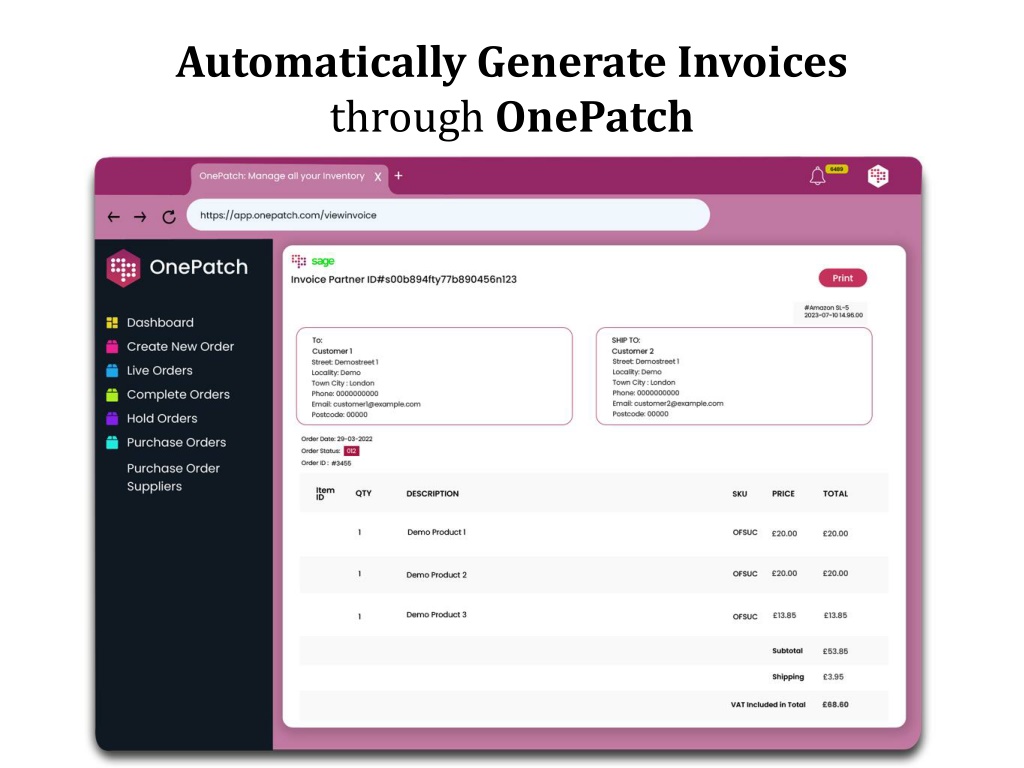
Task: Click the purple Hold Orders icon
Action: click(x=112, y=419)
